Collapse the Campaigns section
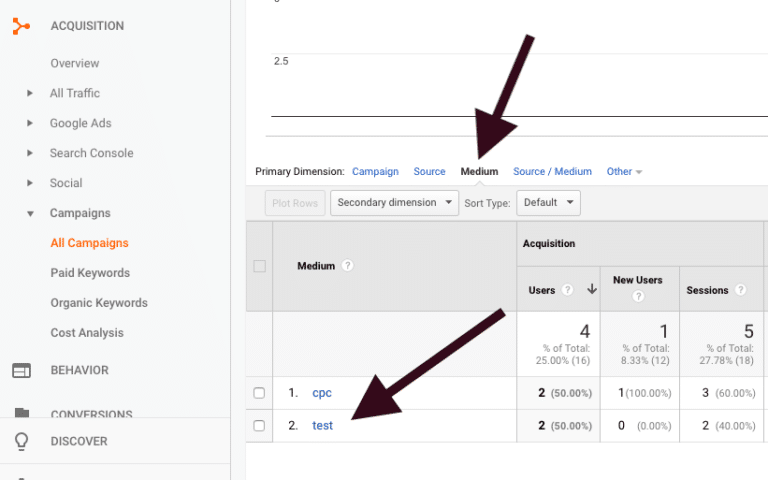Viewport: 768px width, 480px height. (30, 214)
